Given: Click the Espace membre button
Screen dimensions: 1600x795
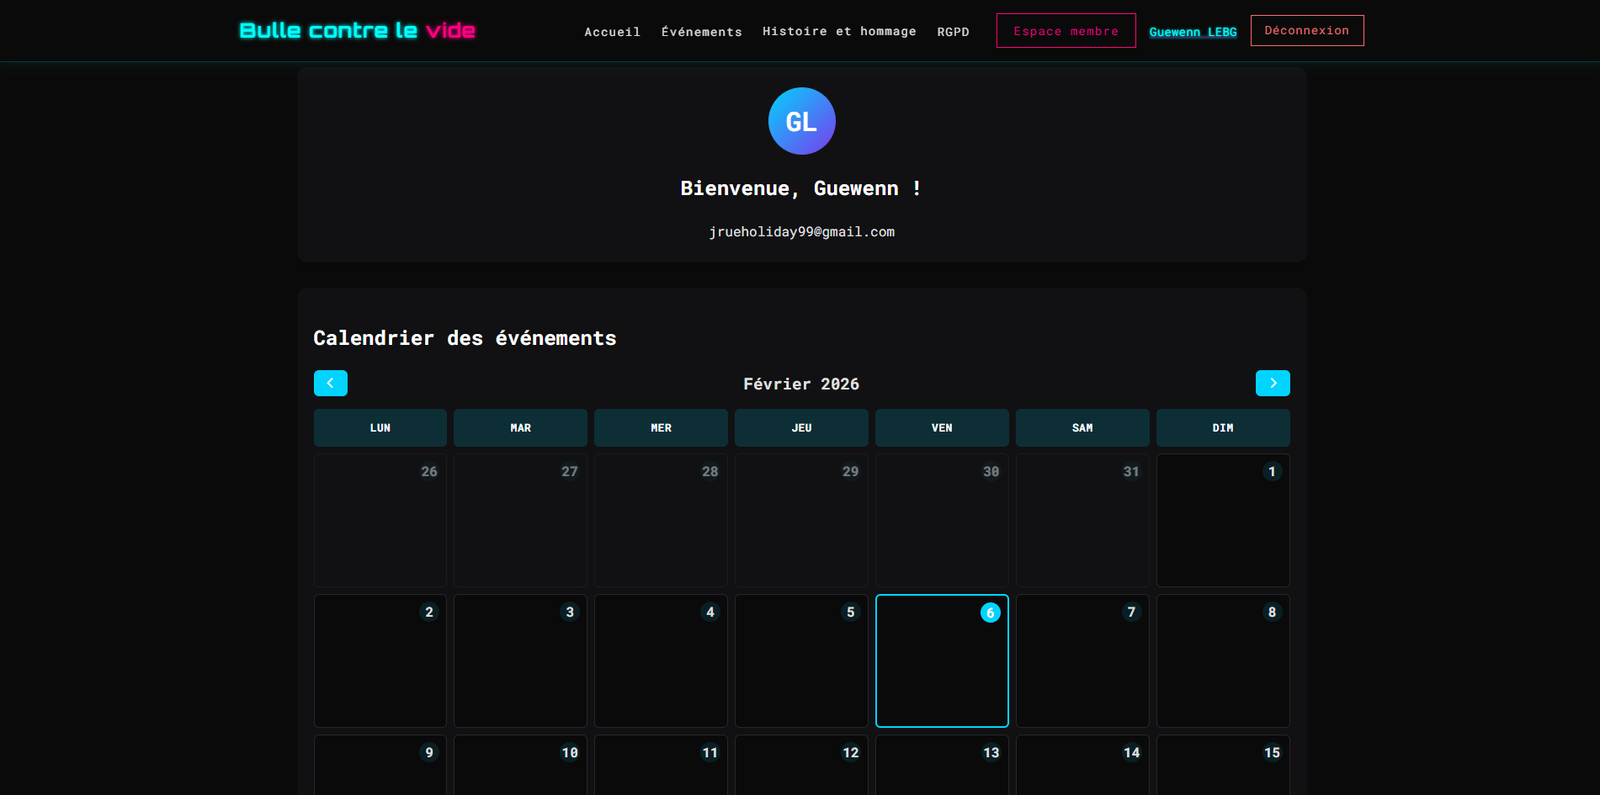Looking at the screenshot, I should pos(1065,31).
